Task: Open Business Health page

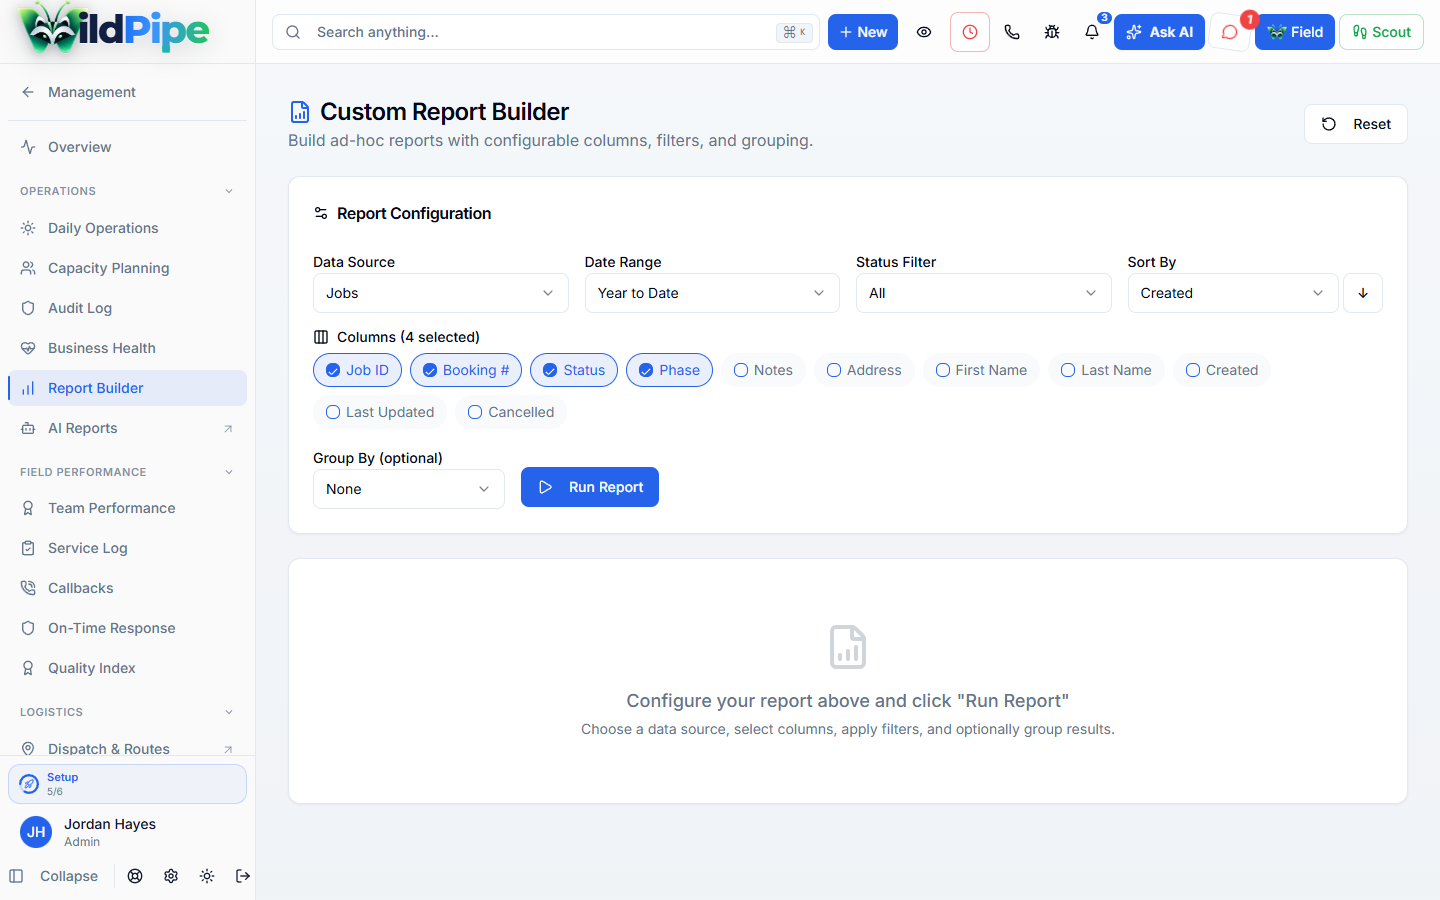Action: click(127, 348)
